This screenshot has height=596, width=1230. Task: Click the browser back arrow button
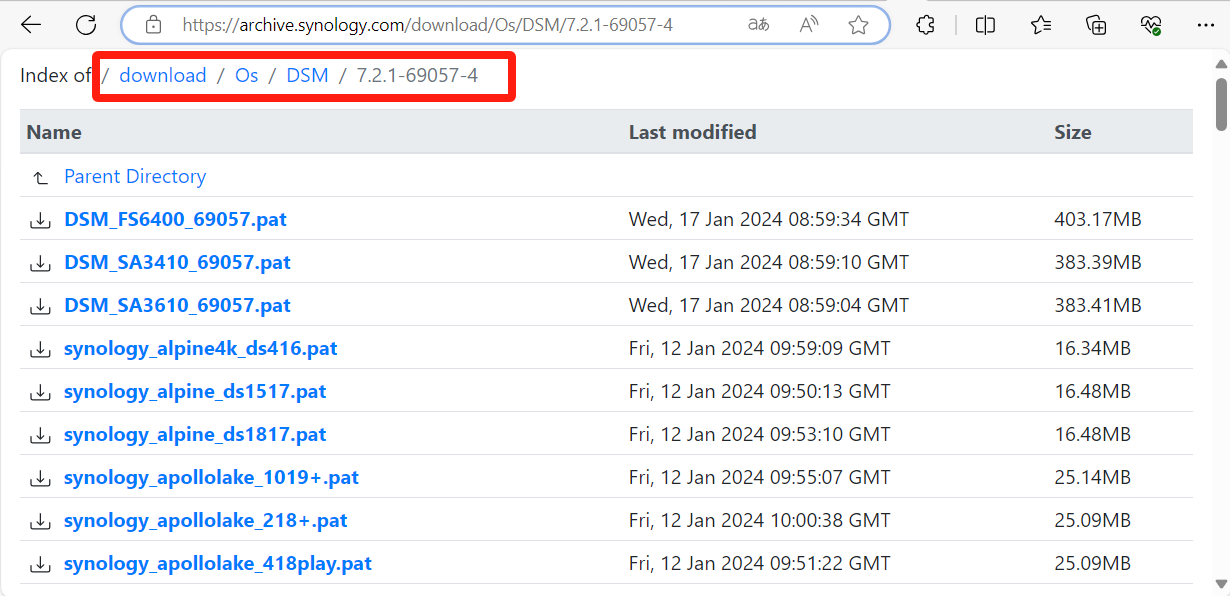coord(31,25)
